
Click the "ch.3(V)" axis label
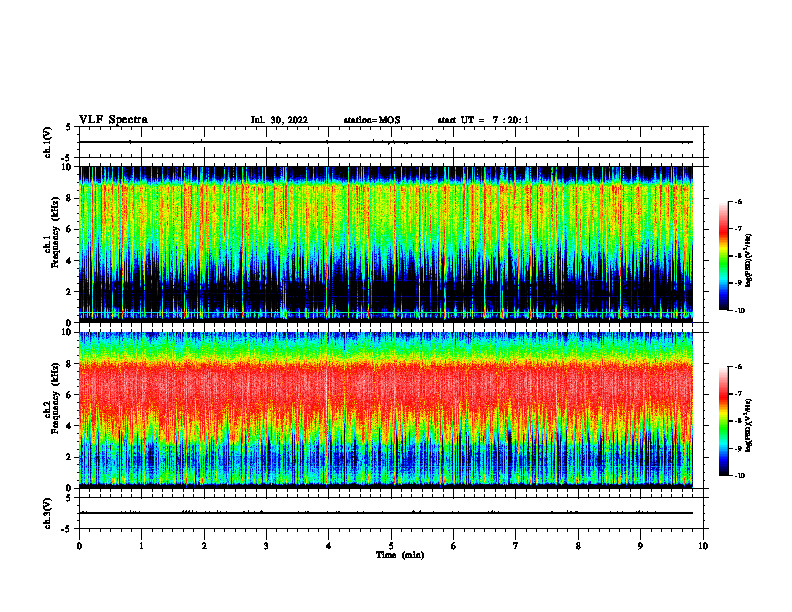click(x=48, y=513)
